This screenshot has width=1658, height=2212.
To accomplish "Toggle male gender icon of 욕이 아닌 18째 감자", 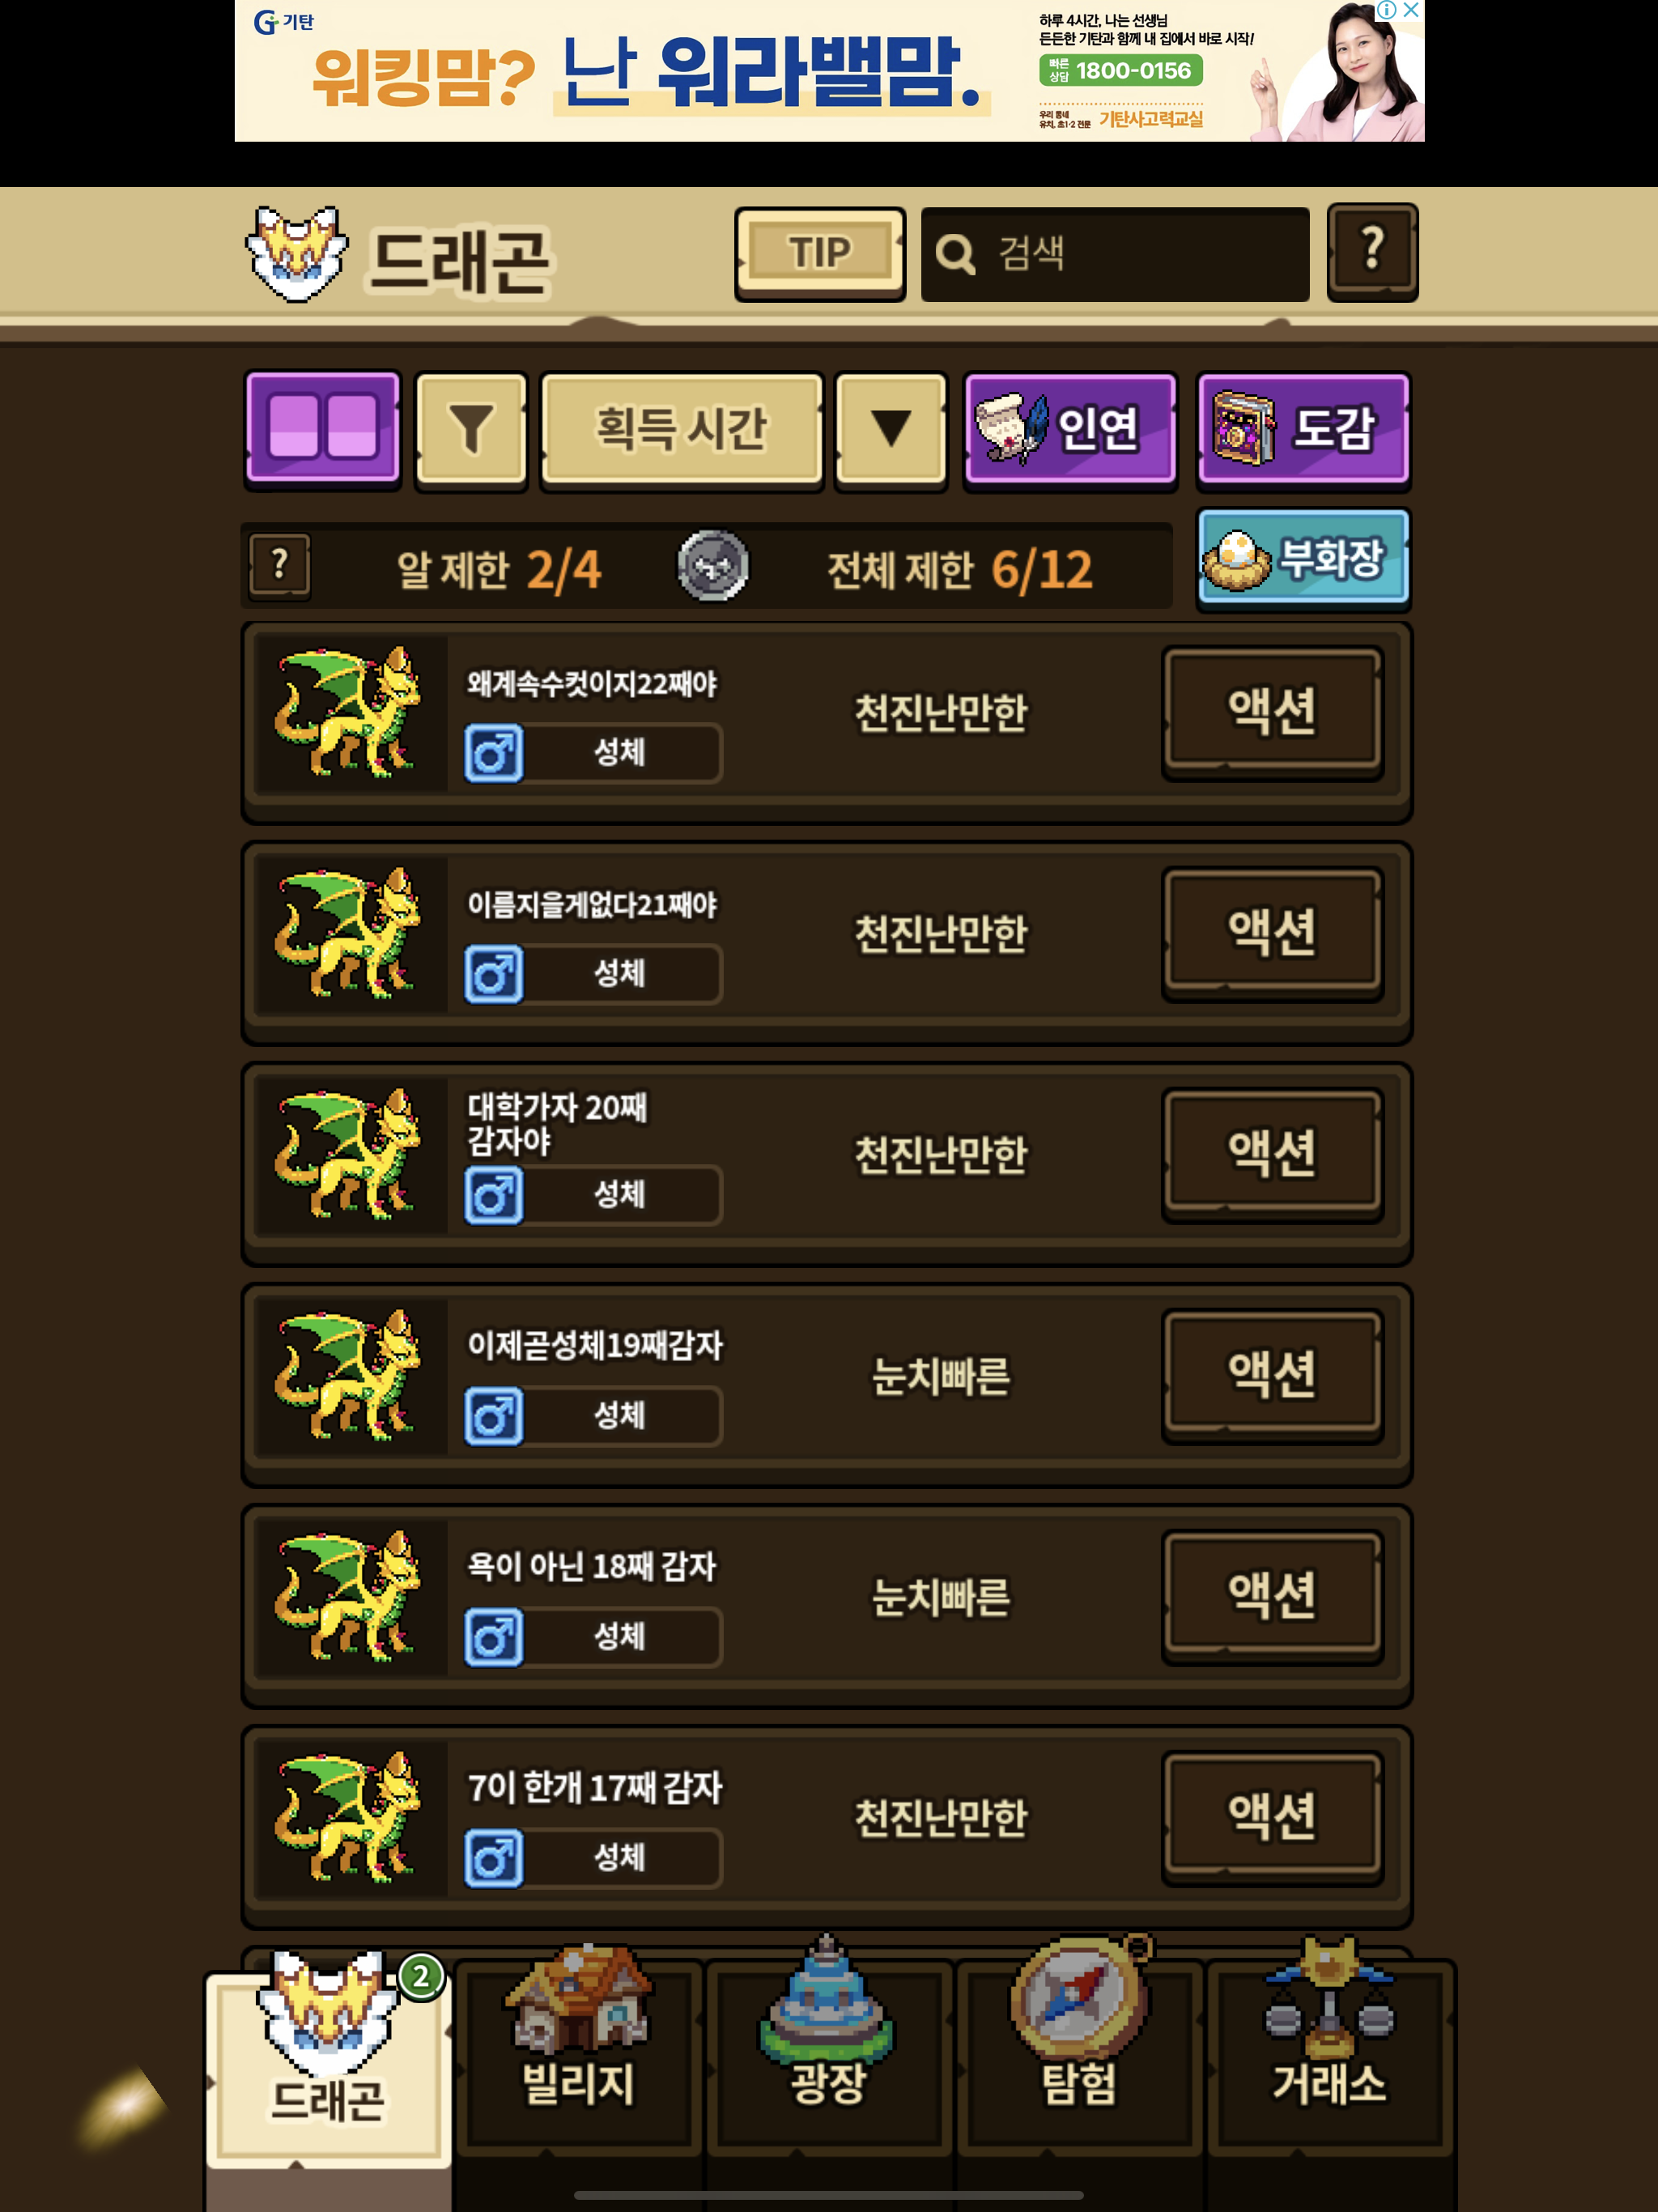I will coord(494,1637).
